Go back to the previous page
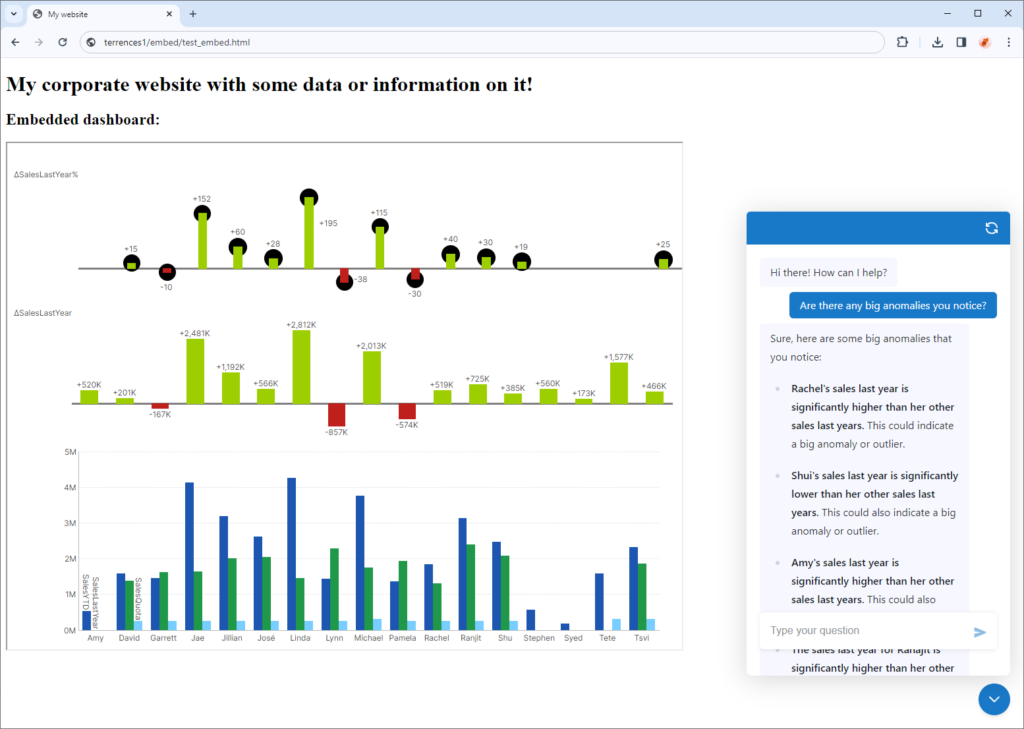 pos(15,42)
